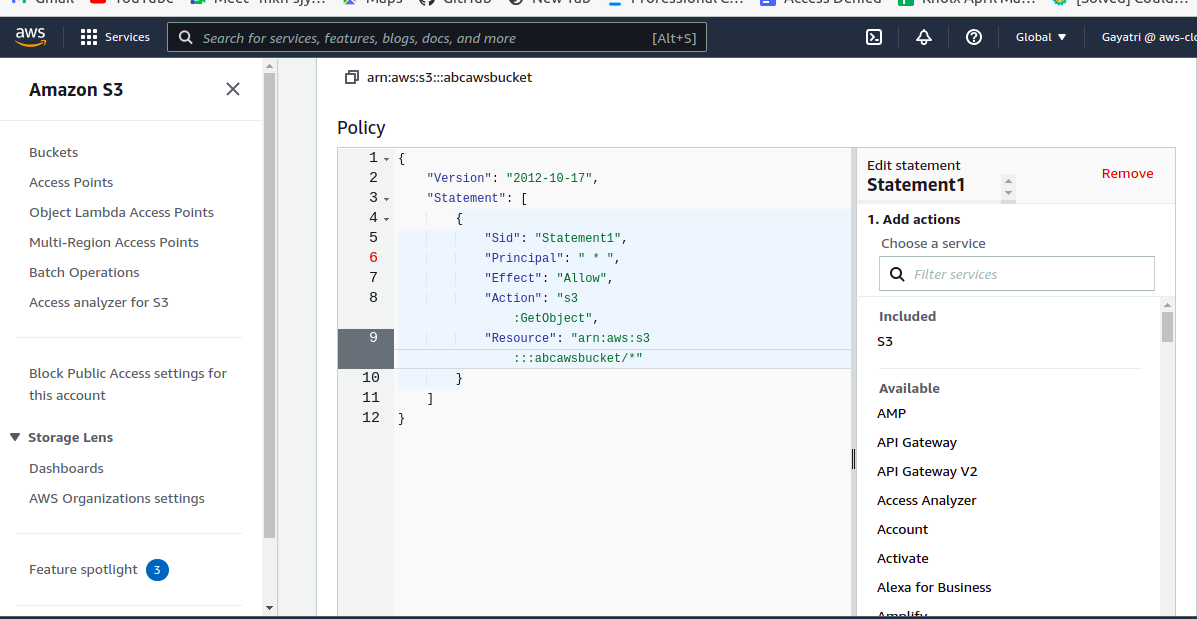Choose Alexa for Business service
The width and height of the screenshot is (1197, 619).
[934, 587]
